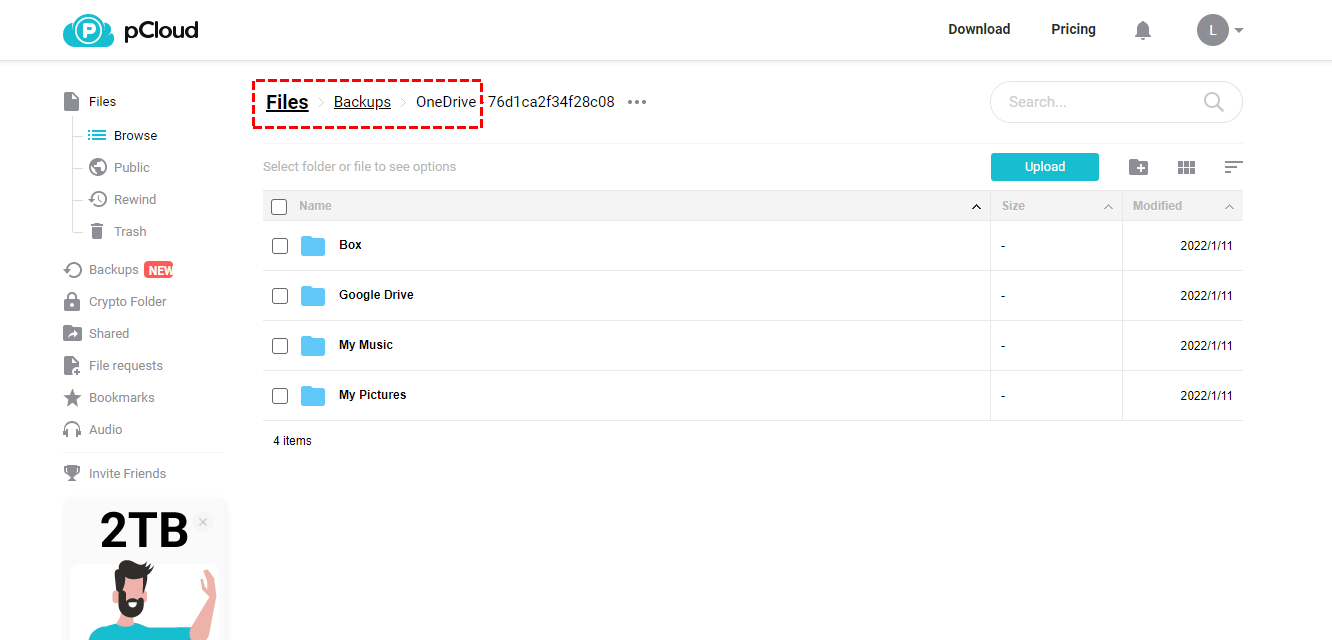Sort by Modified column arrow
Image resolution: width=1332 pixels, height=640 pixels.
coord(1230,207)
